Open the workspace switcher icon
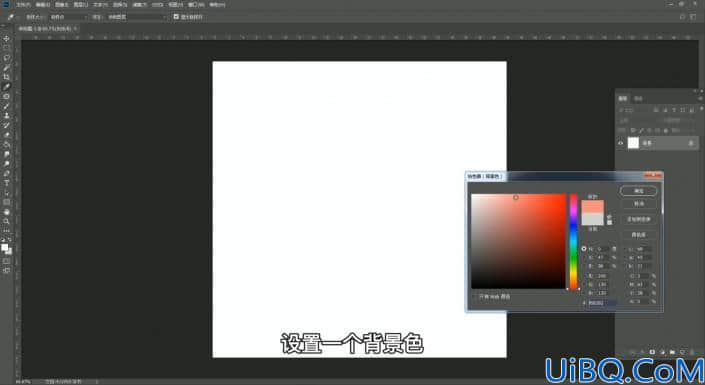 (693, 17)
